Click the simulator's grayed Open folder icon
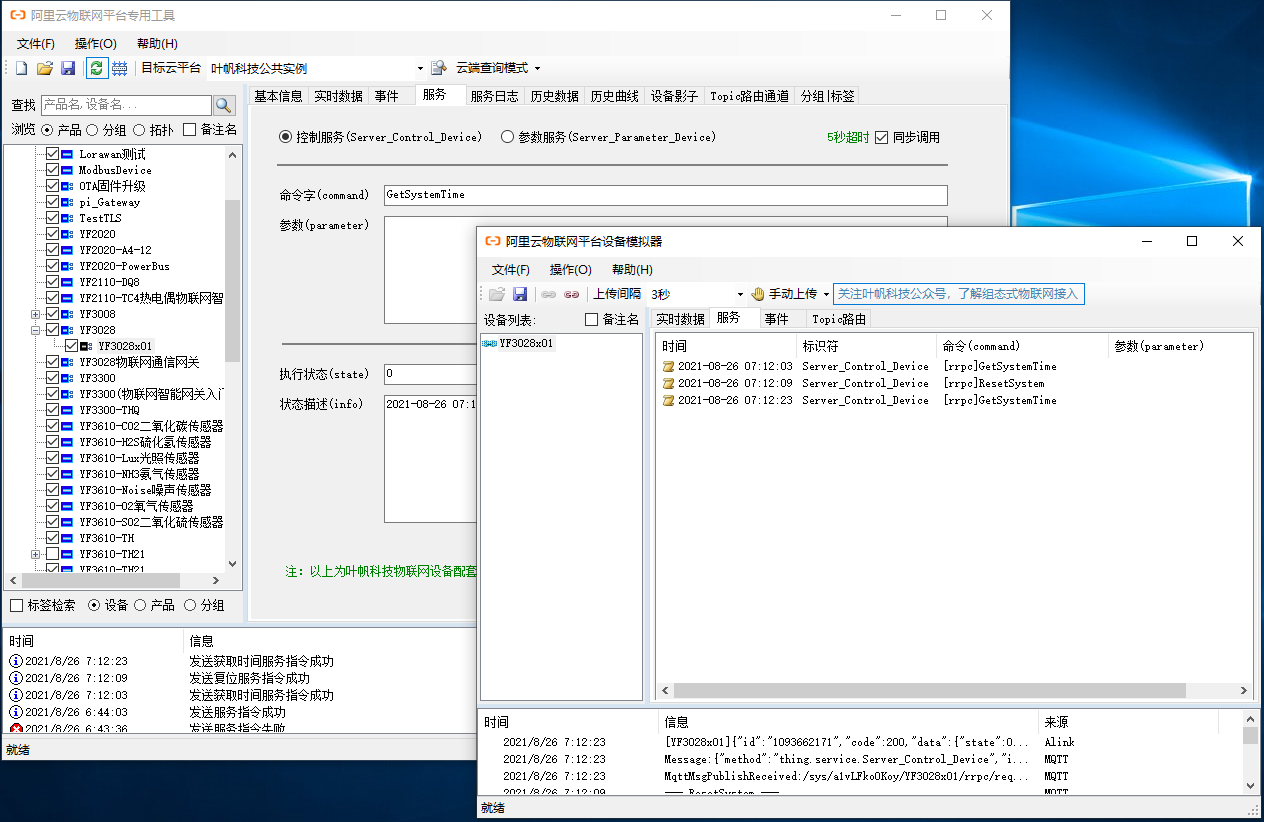The image size is (1264, 822). pos(497,294)
